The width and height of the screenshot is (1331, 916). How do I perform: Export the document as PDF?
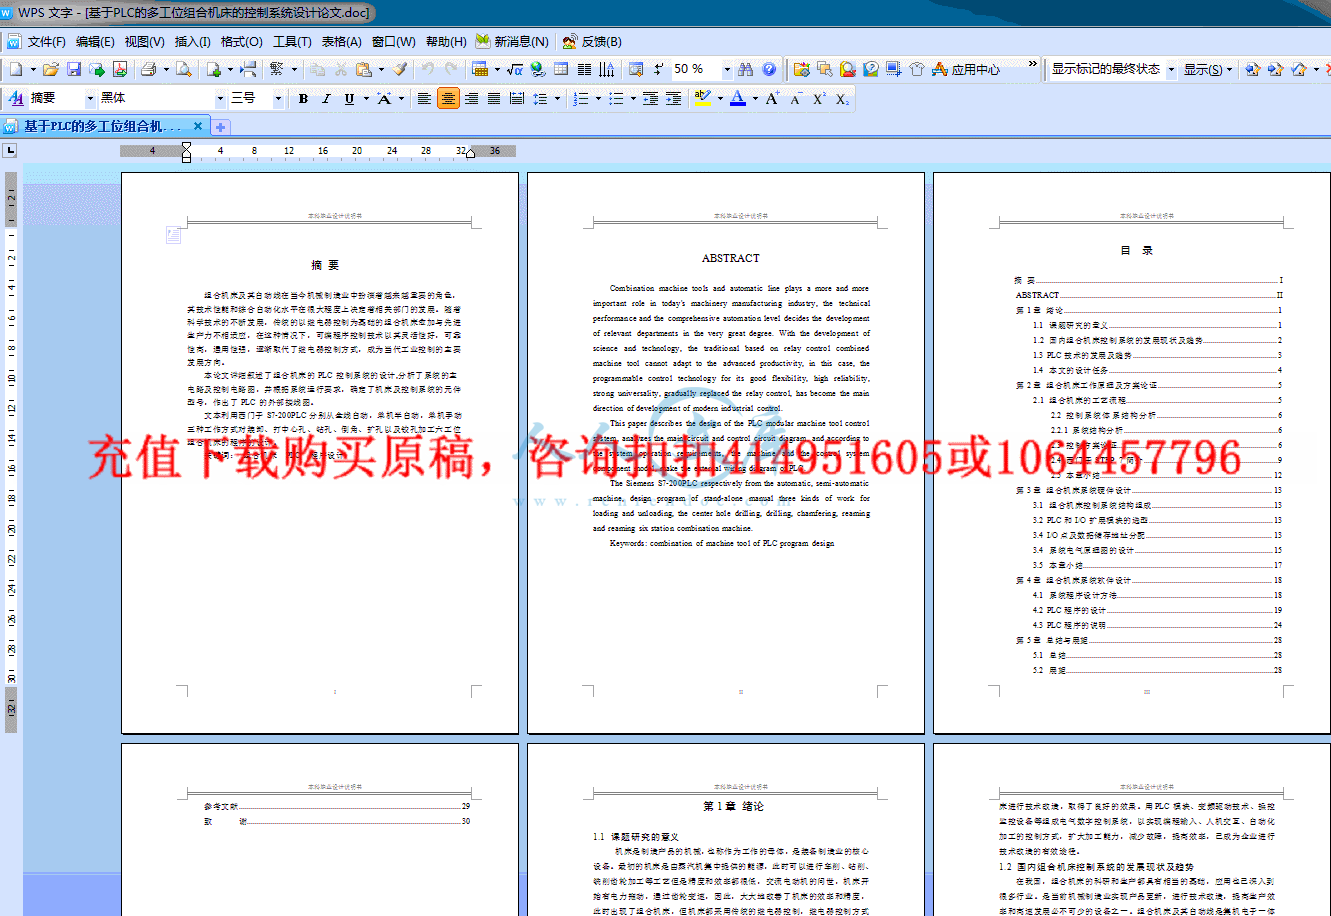120,69
